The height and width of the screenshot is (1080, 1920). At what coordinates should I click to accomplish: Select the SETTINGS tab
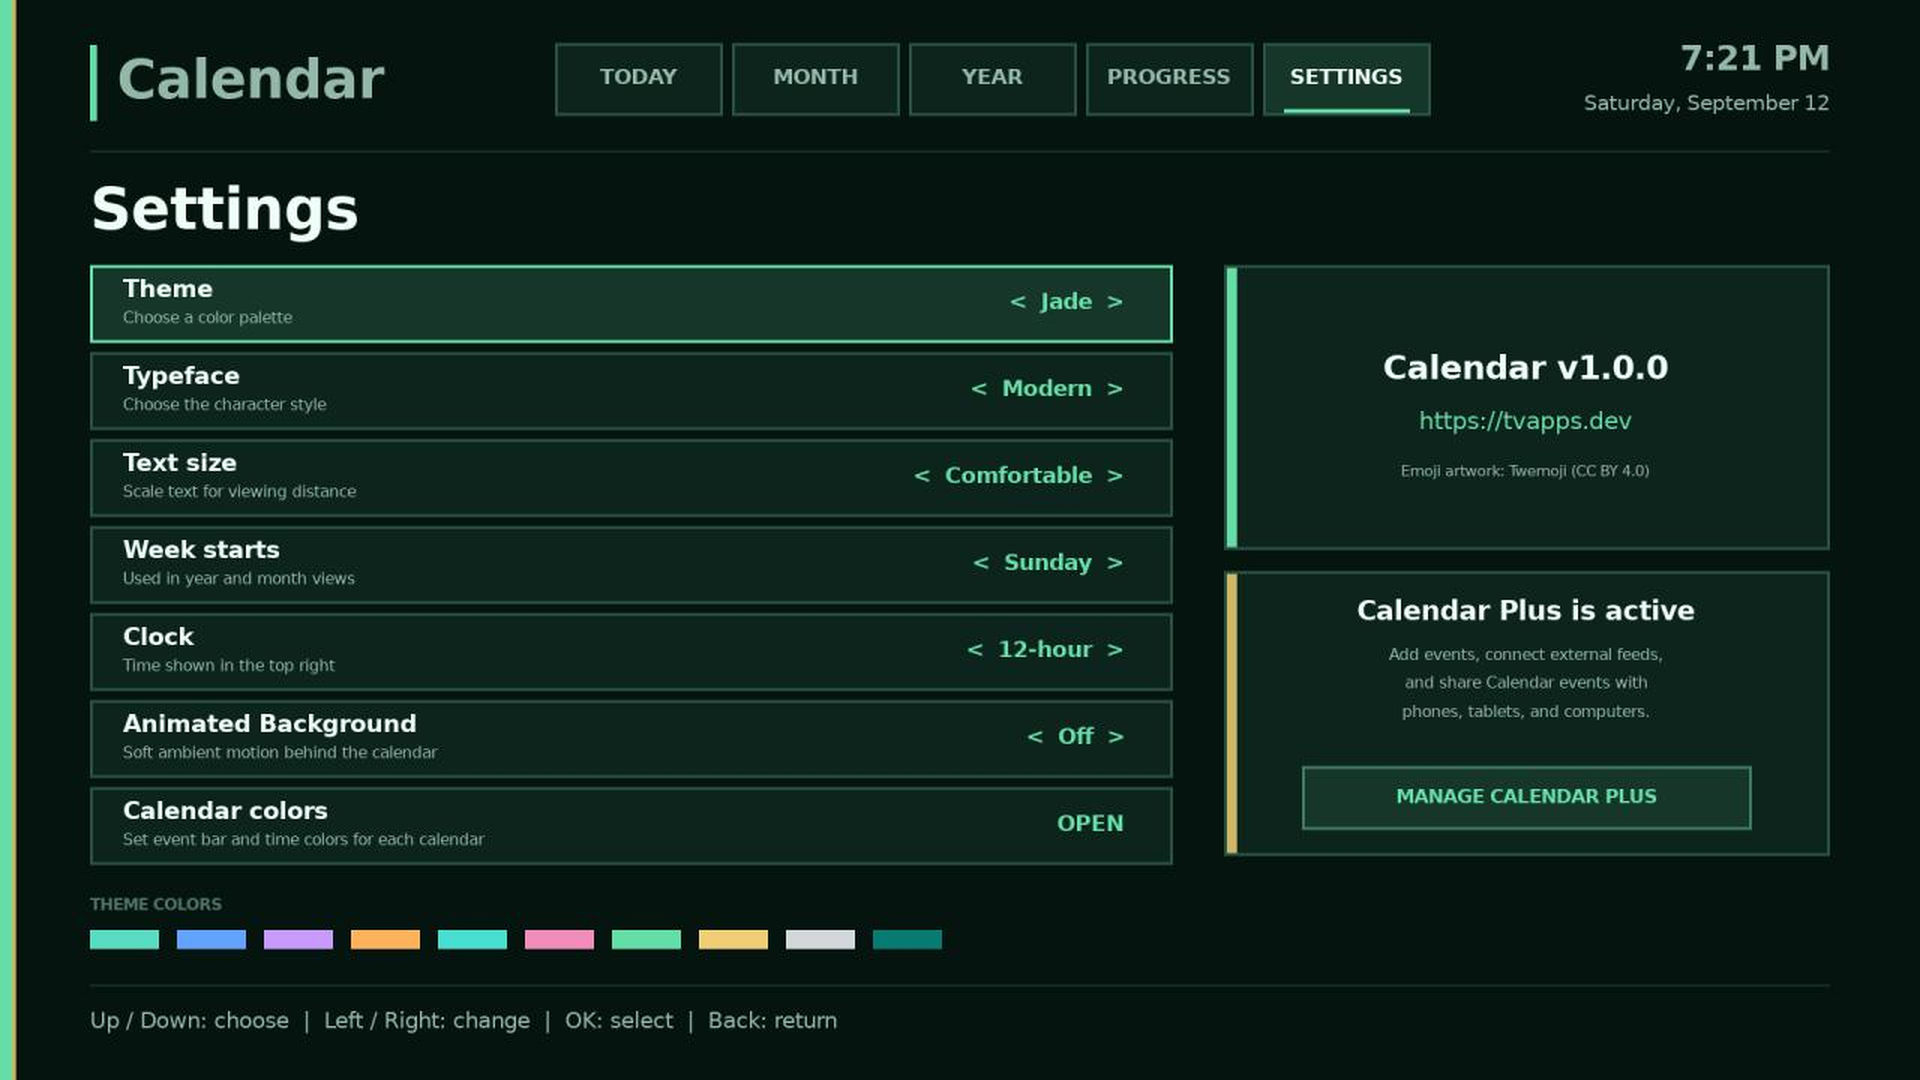pyautogui.click(x=1346, y=78)
